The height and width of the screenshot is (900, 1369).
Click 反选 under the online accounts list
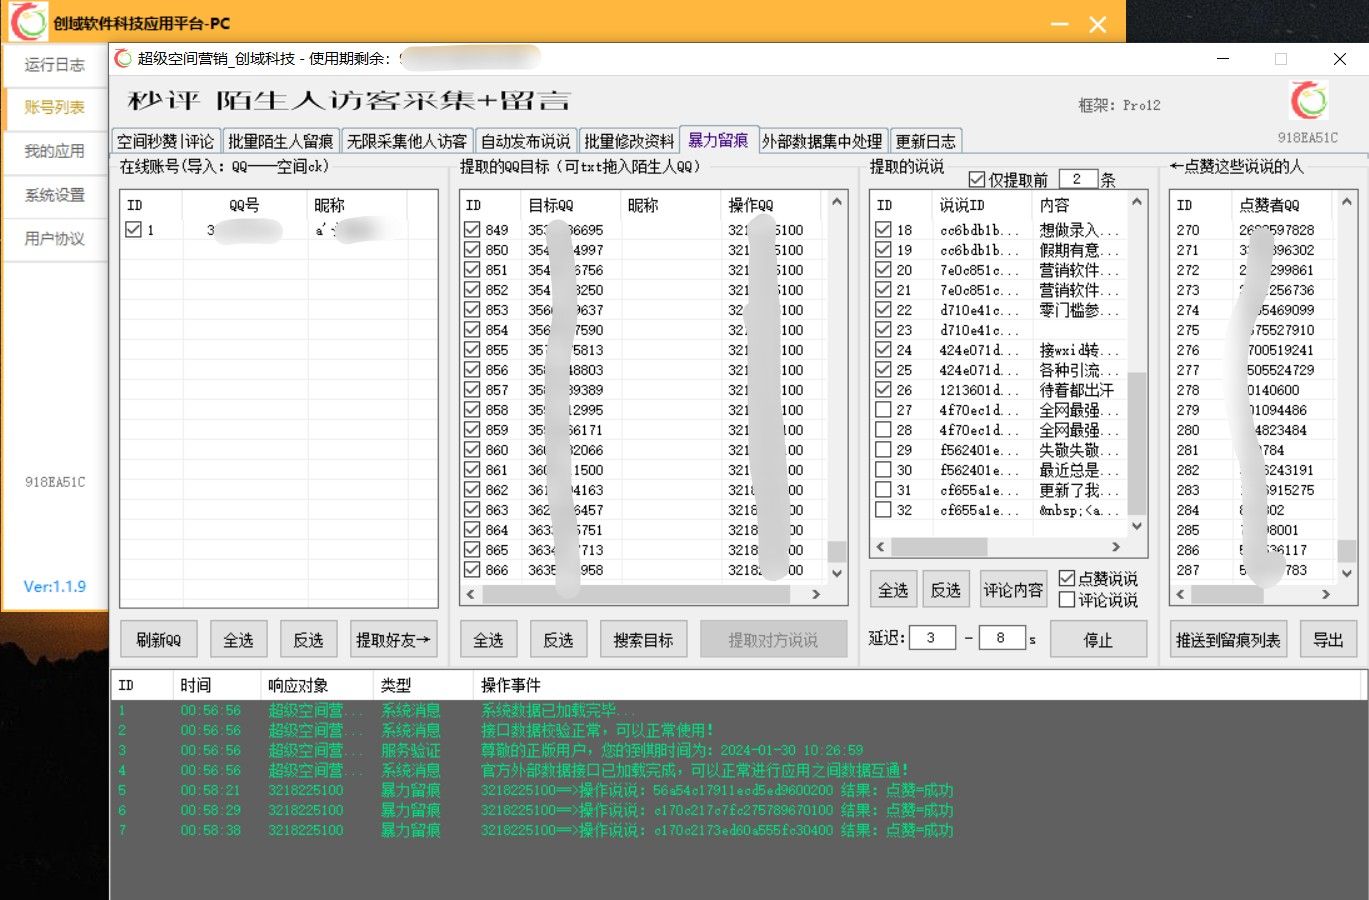(x=308, y=640)
